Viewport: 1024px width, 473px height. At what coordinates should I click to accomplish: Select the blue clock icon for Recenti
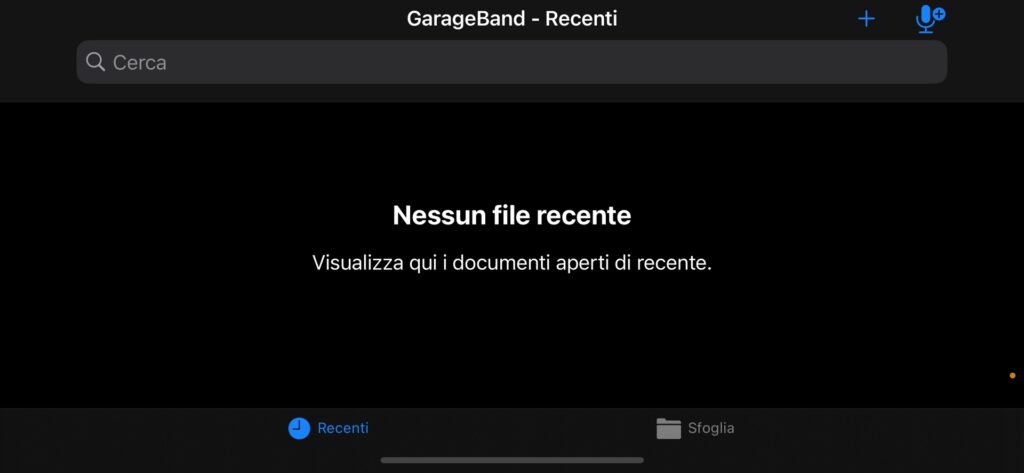pyautogui.click(x=299, y=429)
